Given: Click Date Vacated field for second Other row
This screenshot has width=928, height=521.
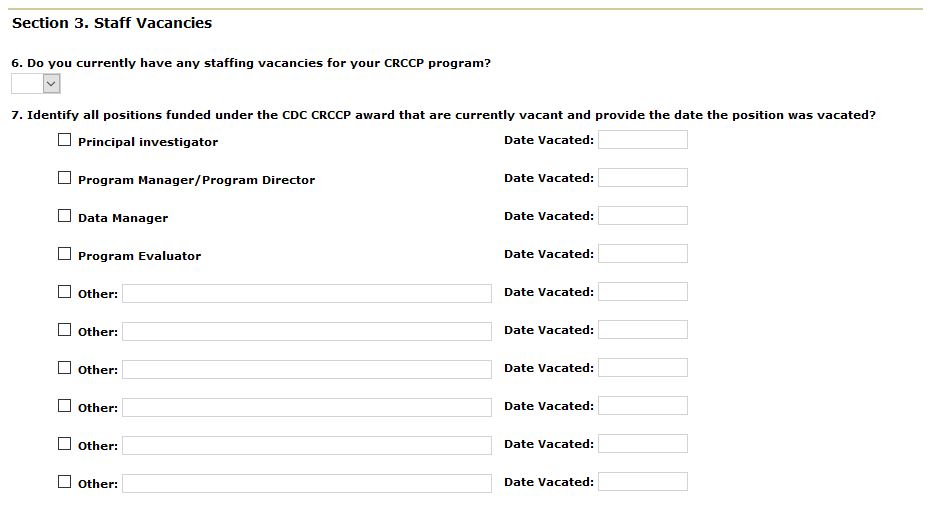Looking at the screenshot, I should (642, 330).
